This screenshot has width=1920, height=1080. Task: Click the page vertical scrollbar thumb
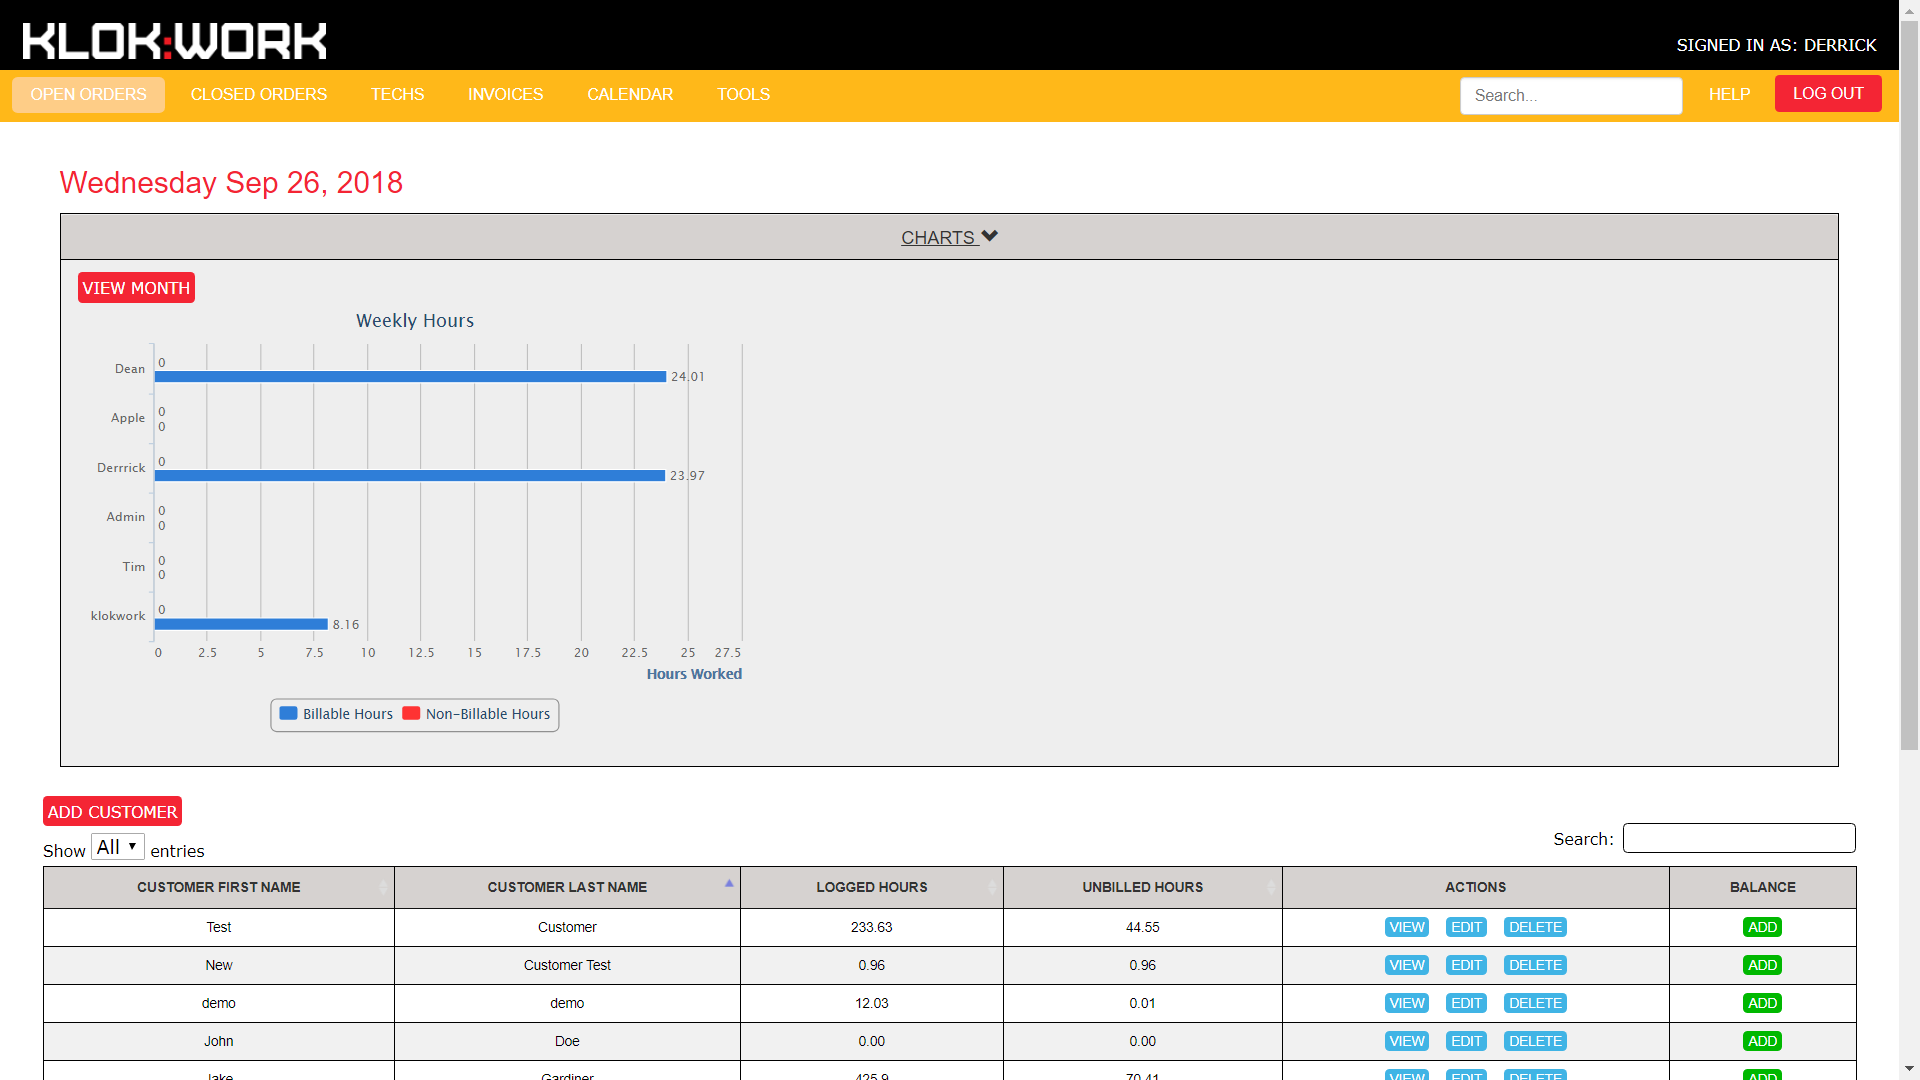tap(1909, 385)
